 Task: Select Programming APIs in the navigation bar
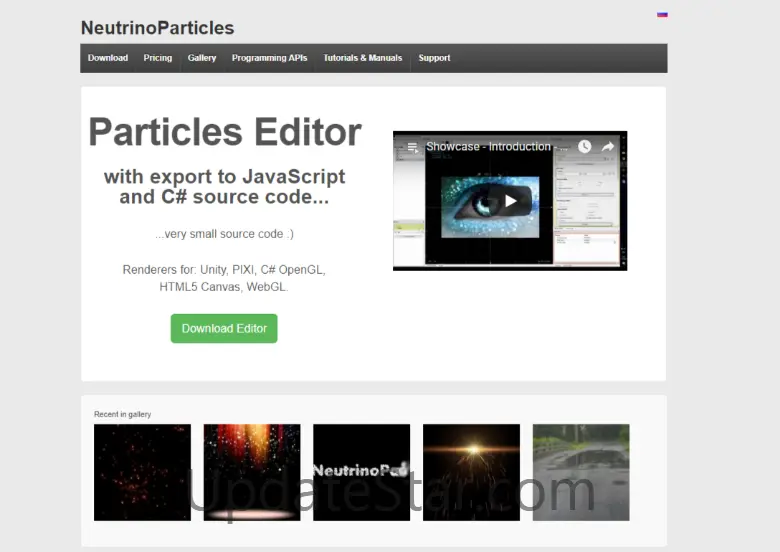pyautogui.click(x=270, y=58)
